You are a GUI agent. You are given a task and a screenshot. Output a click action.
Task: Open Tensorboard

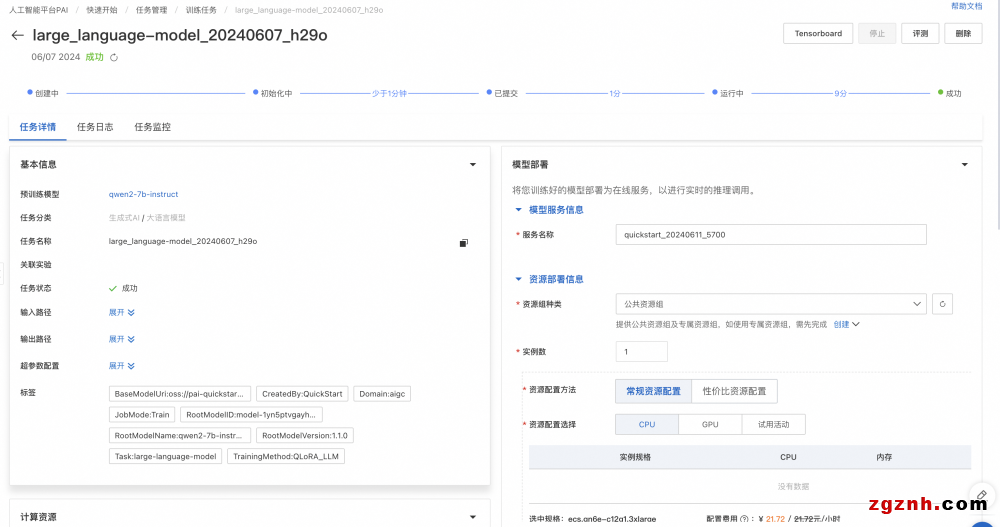coord(818,33)
